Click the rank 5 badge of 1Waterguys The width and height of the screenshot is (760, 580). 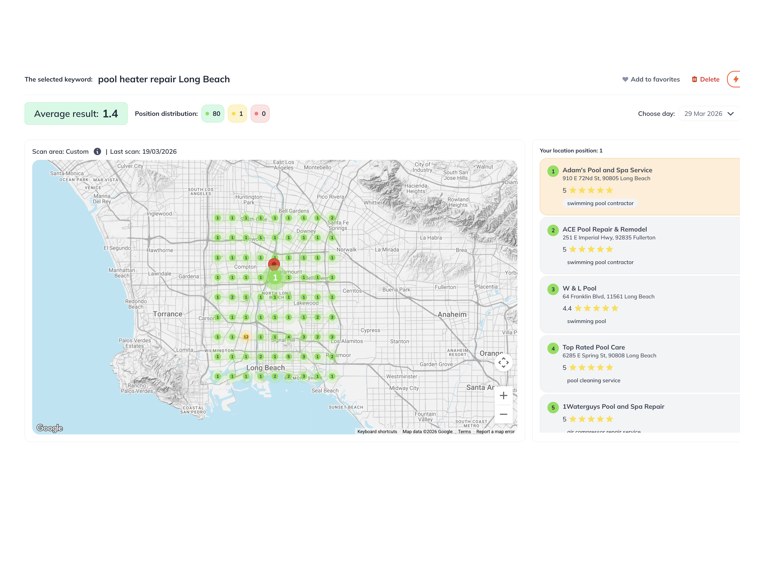tap(553, 408)
